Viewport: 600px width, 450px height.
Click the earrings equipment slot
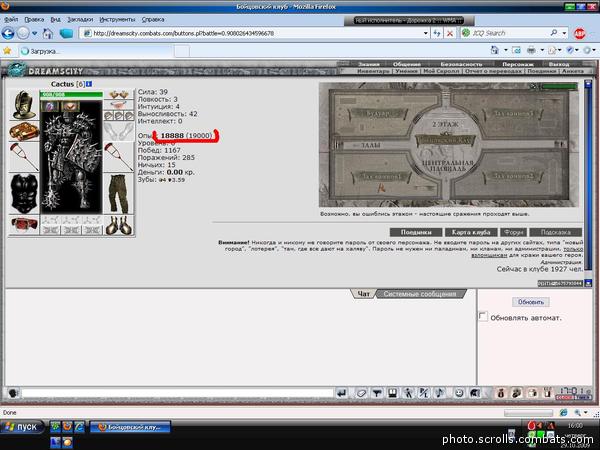pos(119,94)
